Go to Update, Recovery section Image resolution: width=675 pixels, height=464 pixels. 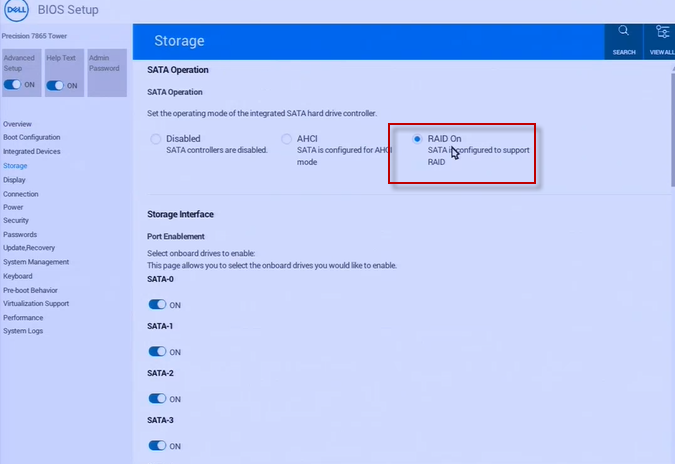29,248
